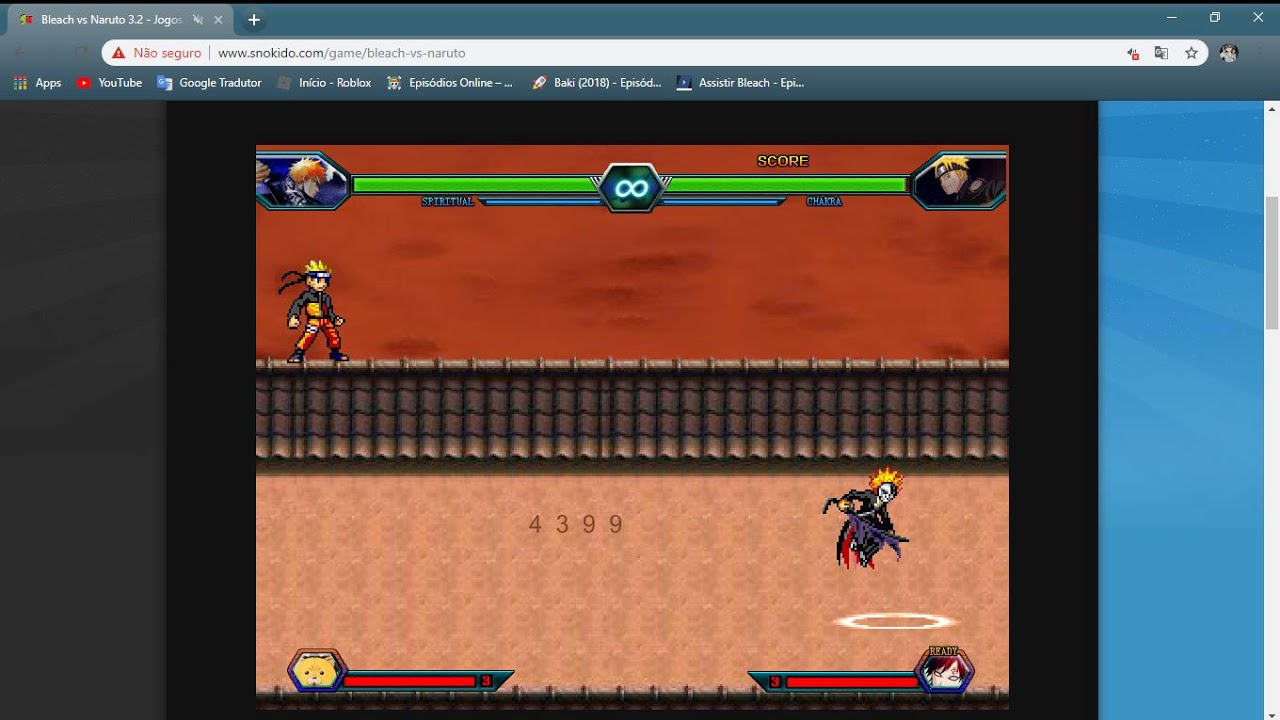
Task: Minimize the Chrome window
Action: [1172, 17]
